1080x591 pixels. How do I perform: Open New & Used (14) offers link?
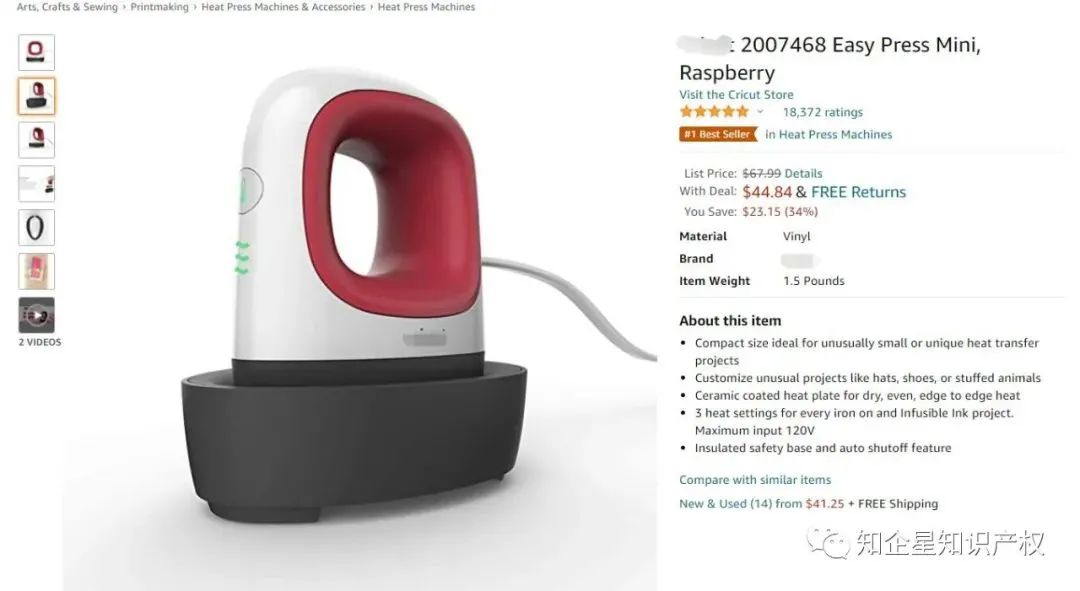[761, 504]
